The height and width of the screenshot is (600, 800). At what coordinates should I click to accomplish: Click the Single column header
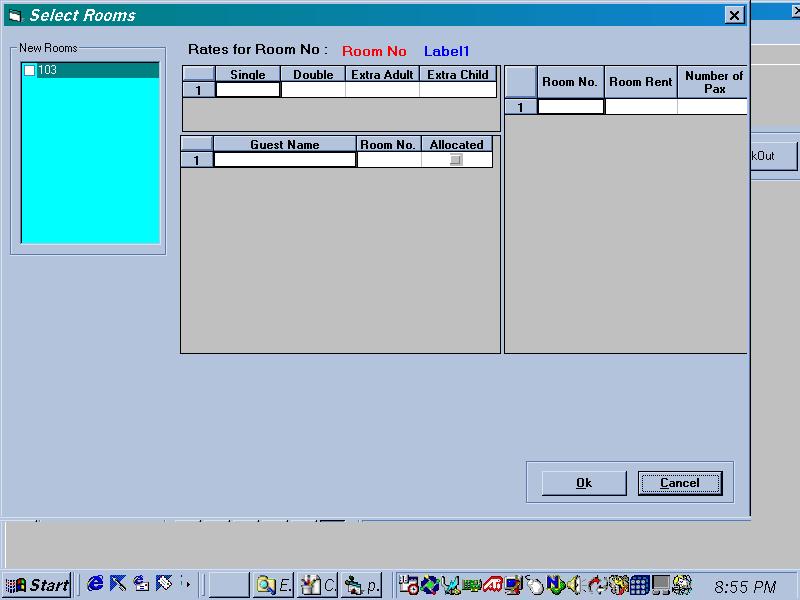[248, 74]
